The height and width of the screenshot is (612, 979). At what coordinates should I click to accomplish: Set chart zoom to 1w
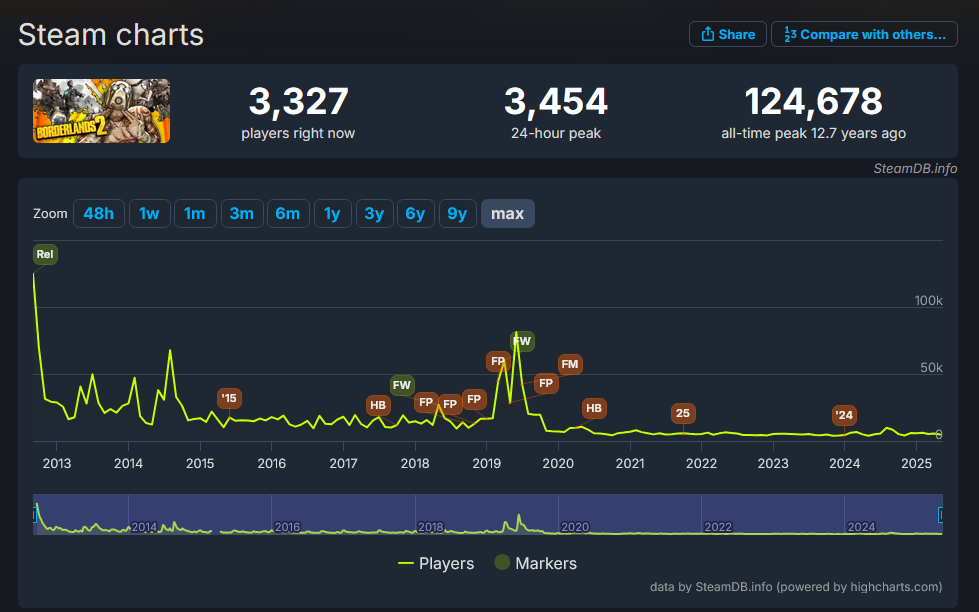tap(149, 214)
